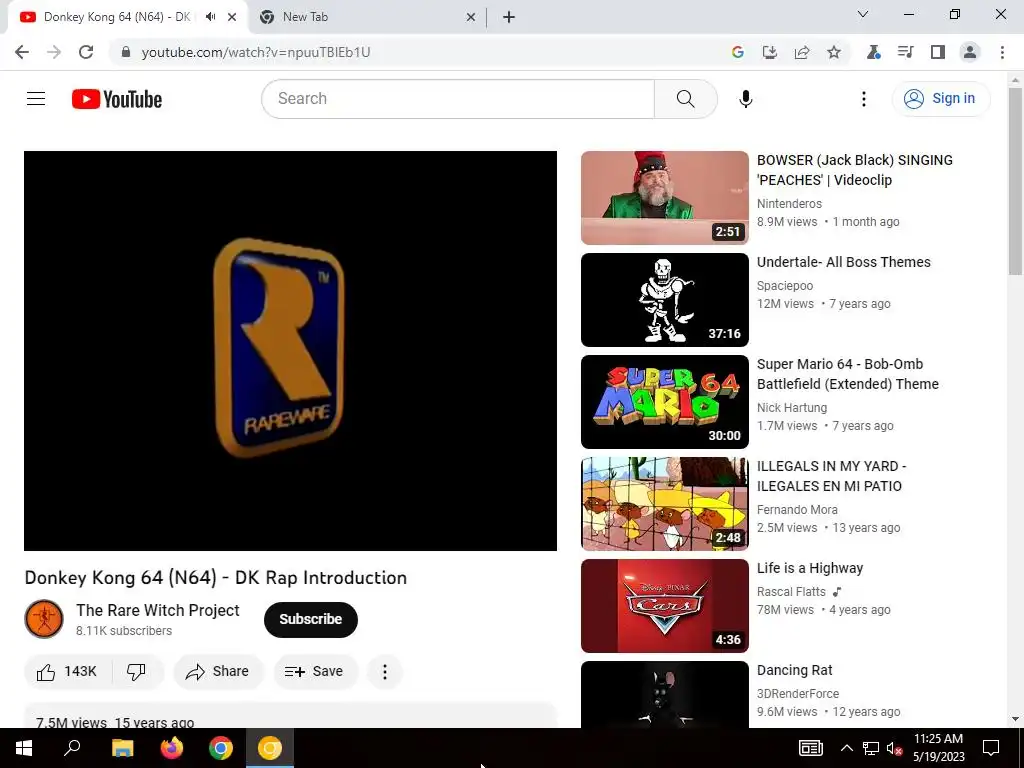Open ILLEGALS IN MY YARD video title
Screen dimensions: 1024x768
[831, 476]
